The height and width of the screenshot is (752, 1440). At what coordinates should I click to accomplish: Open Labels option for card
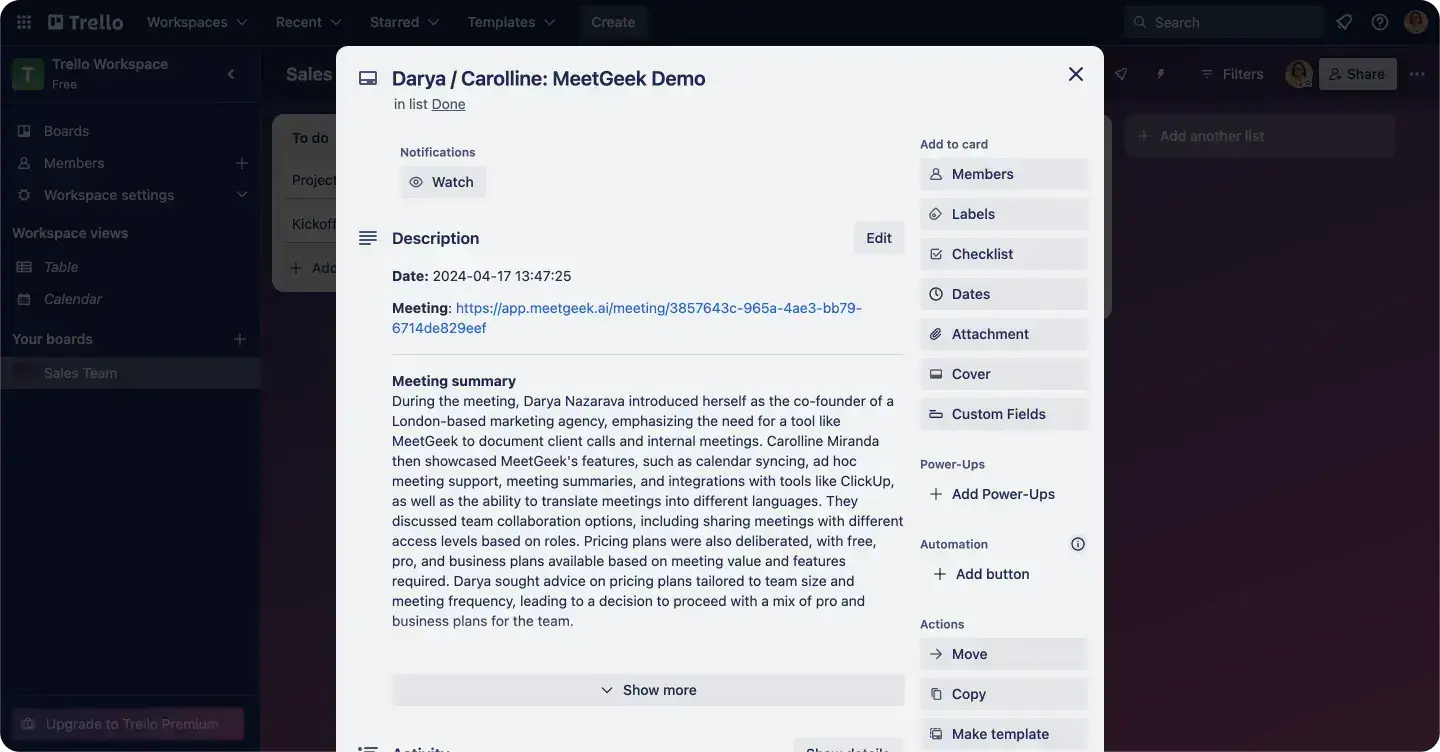(1003, 214)
